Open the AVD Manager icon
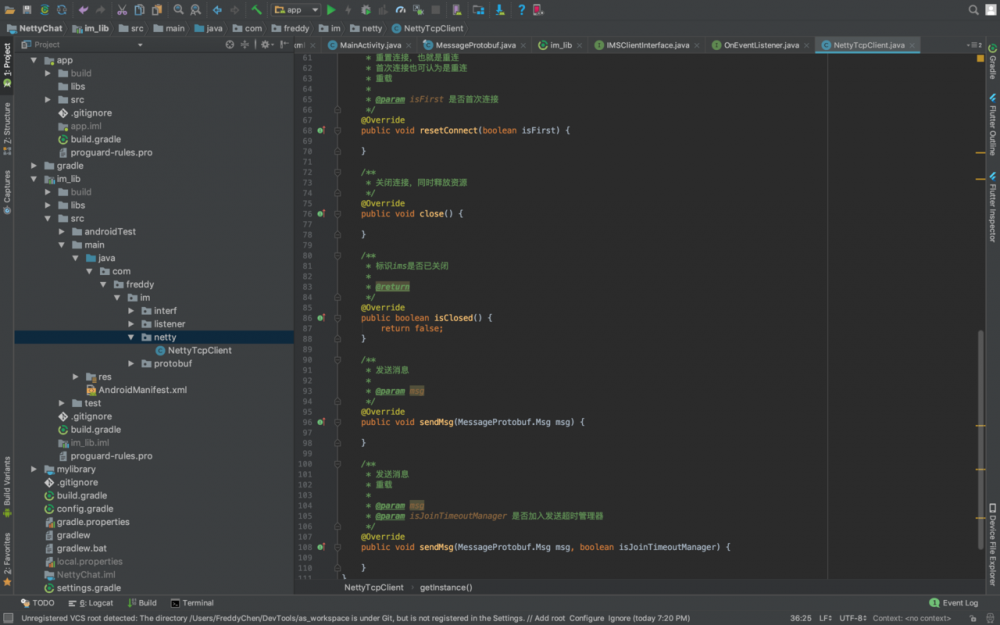The height and width of the screenshot is (625, 1000). 457,8
